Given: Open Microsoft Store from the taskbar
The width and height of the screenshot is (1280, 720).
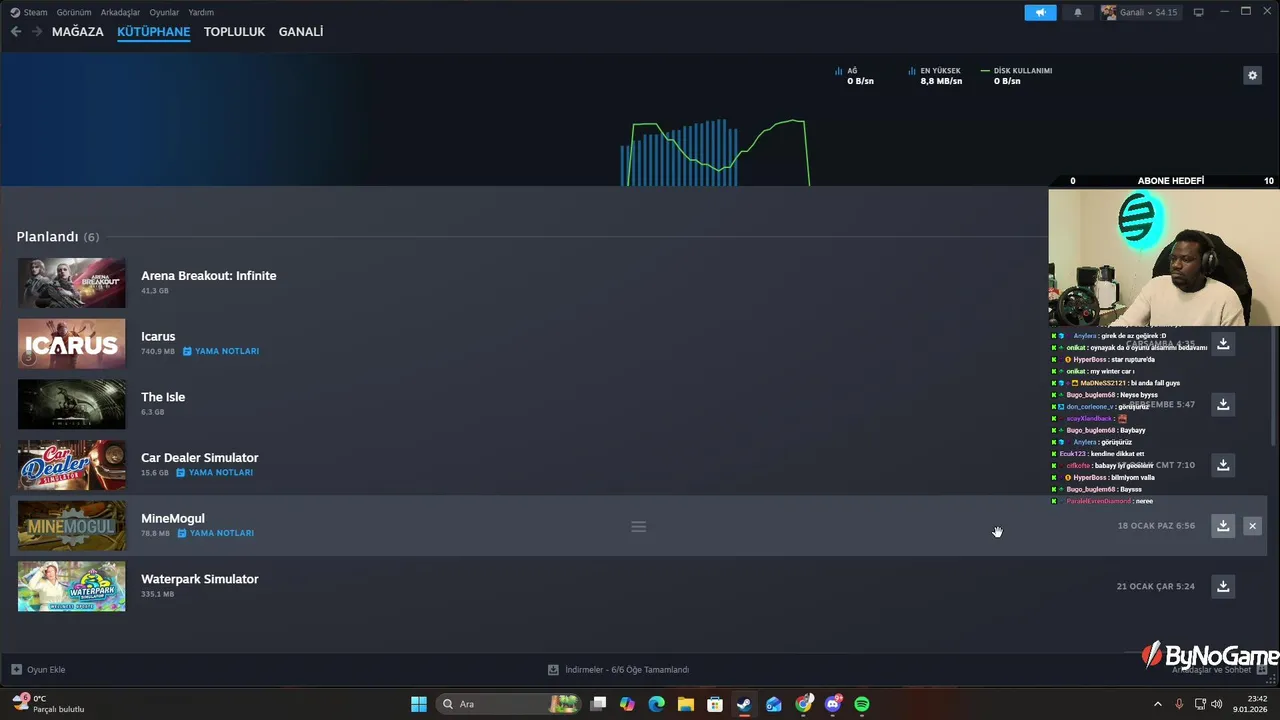Looking at the screenshot, I should (715, 704).
